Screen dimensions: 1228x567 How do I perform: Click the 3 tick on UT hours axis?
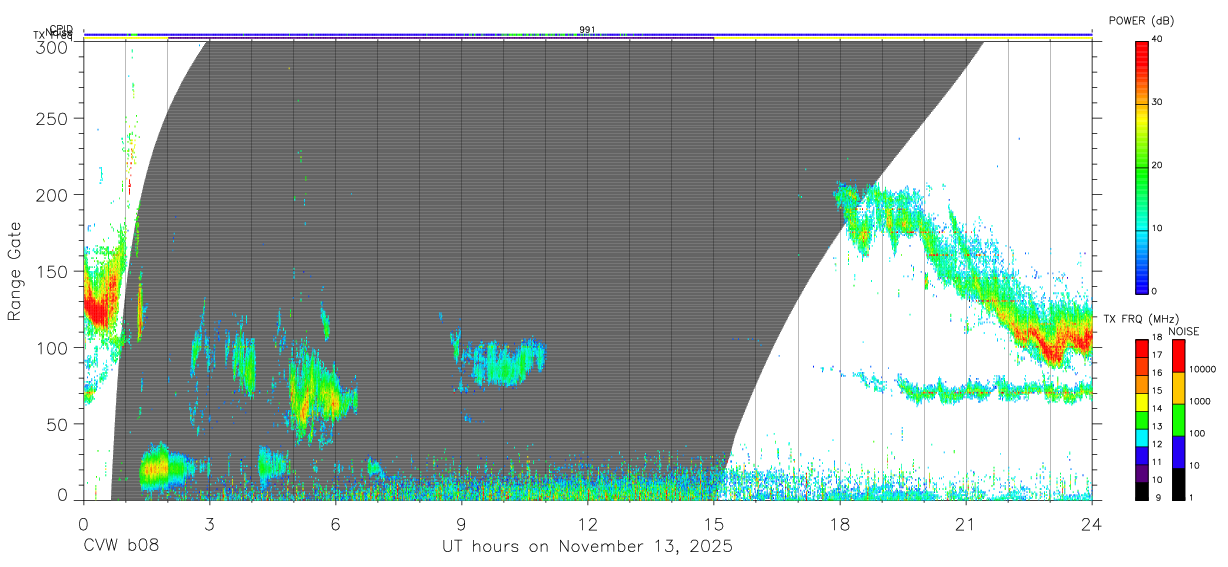(209, 523)
